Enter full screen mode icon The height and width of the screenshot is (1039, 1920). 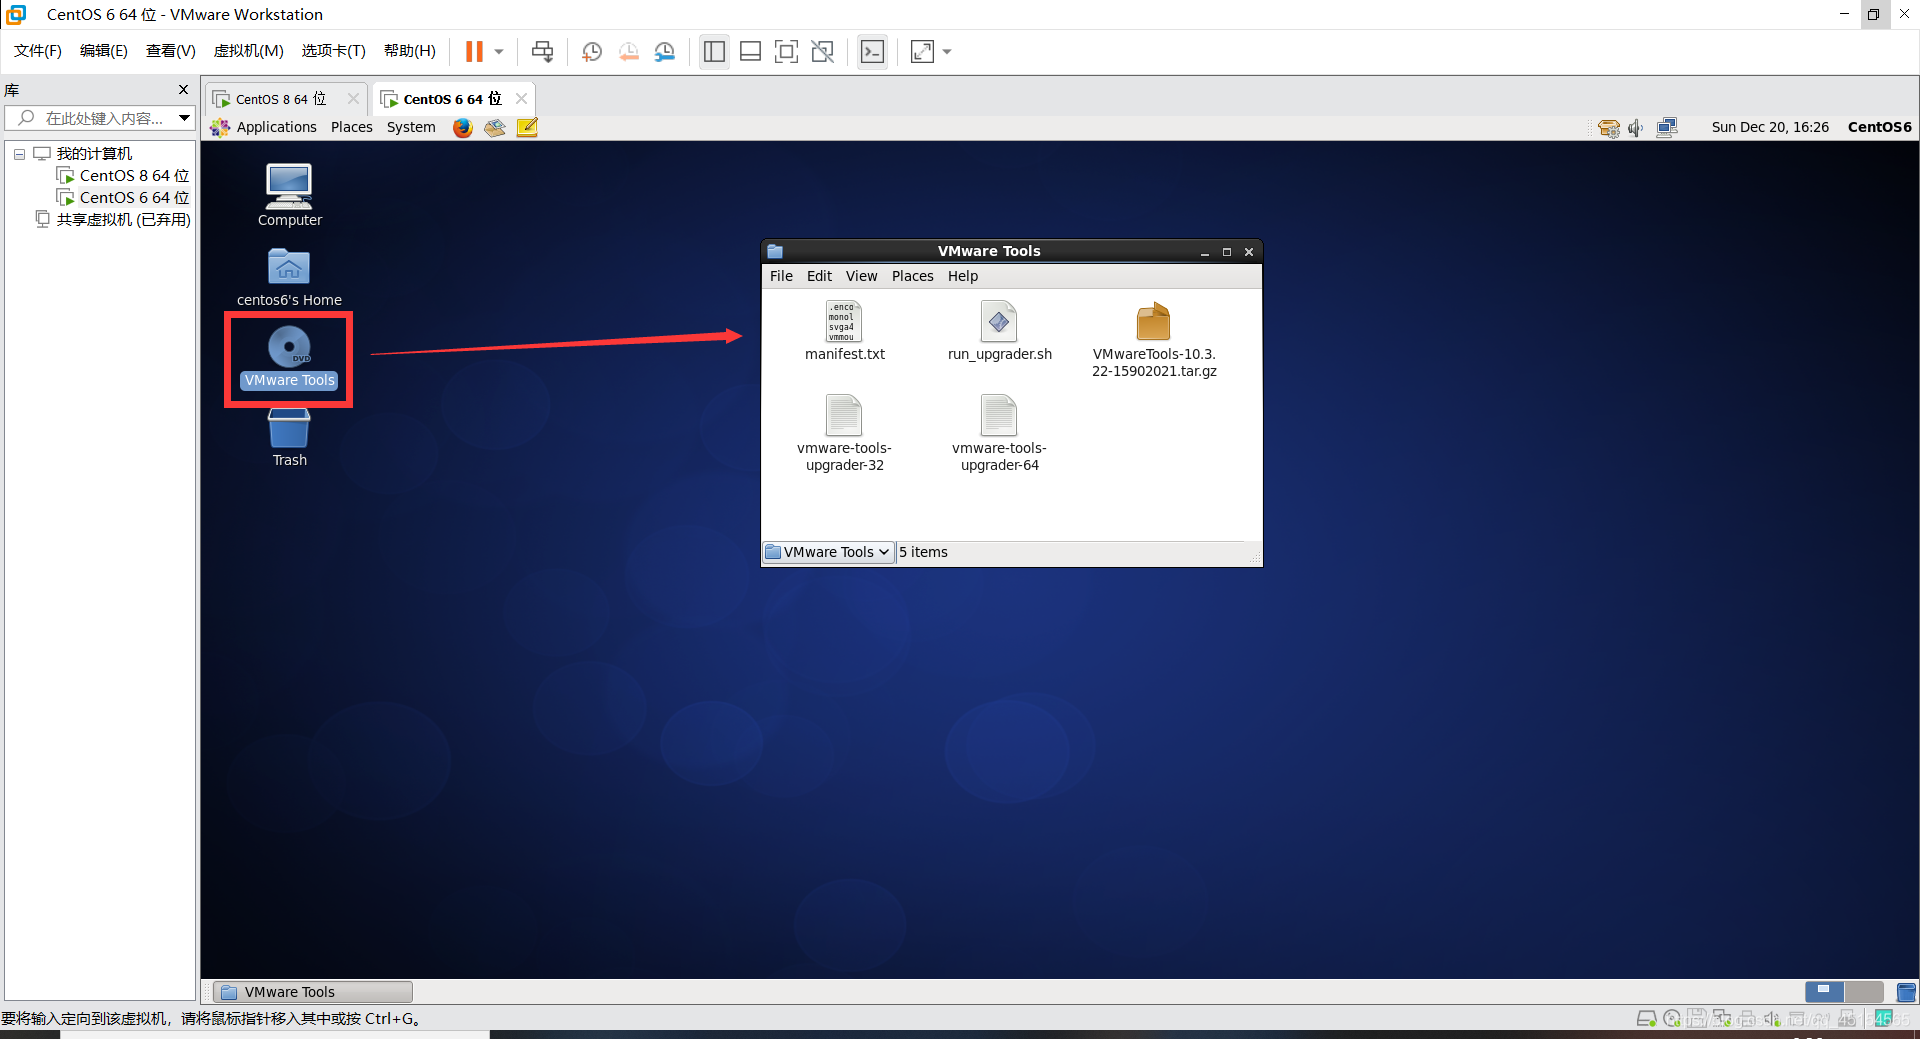[786, 51]
